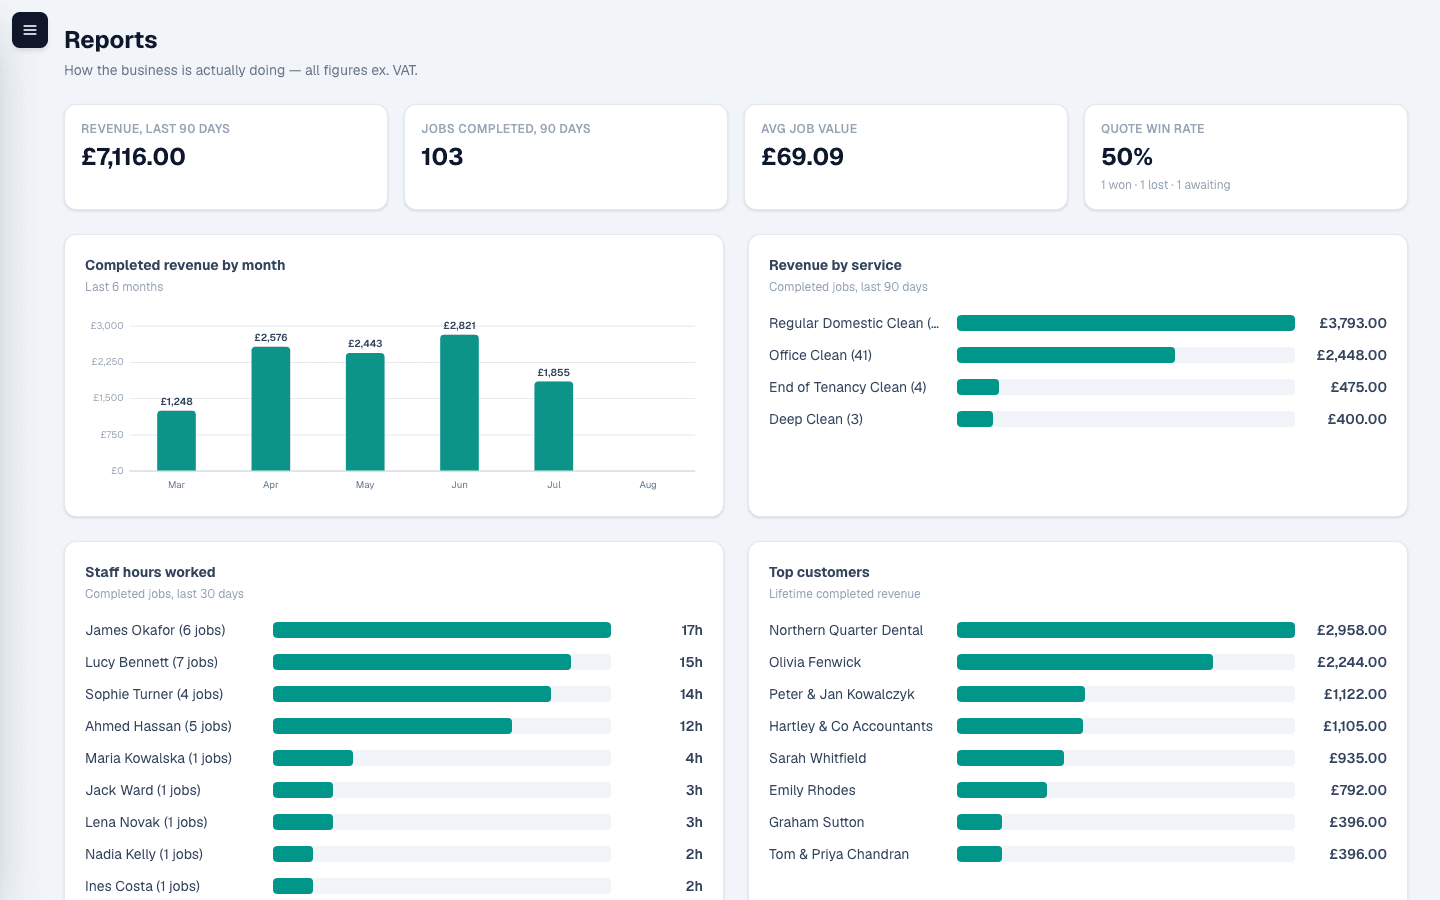Click the £935.00 lifetime revenue value
Viewport: 1440px width, 900px height.
(1358, 758)
